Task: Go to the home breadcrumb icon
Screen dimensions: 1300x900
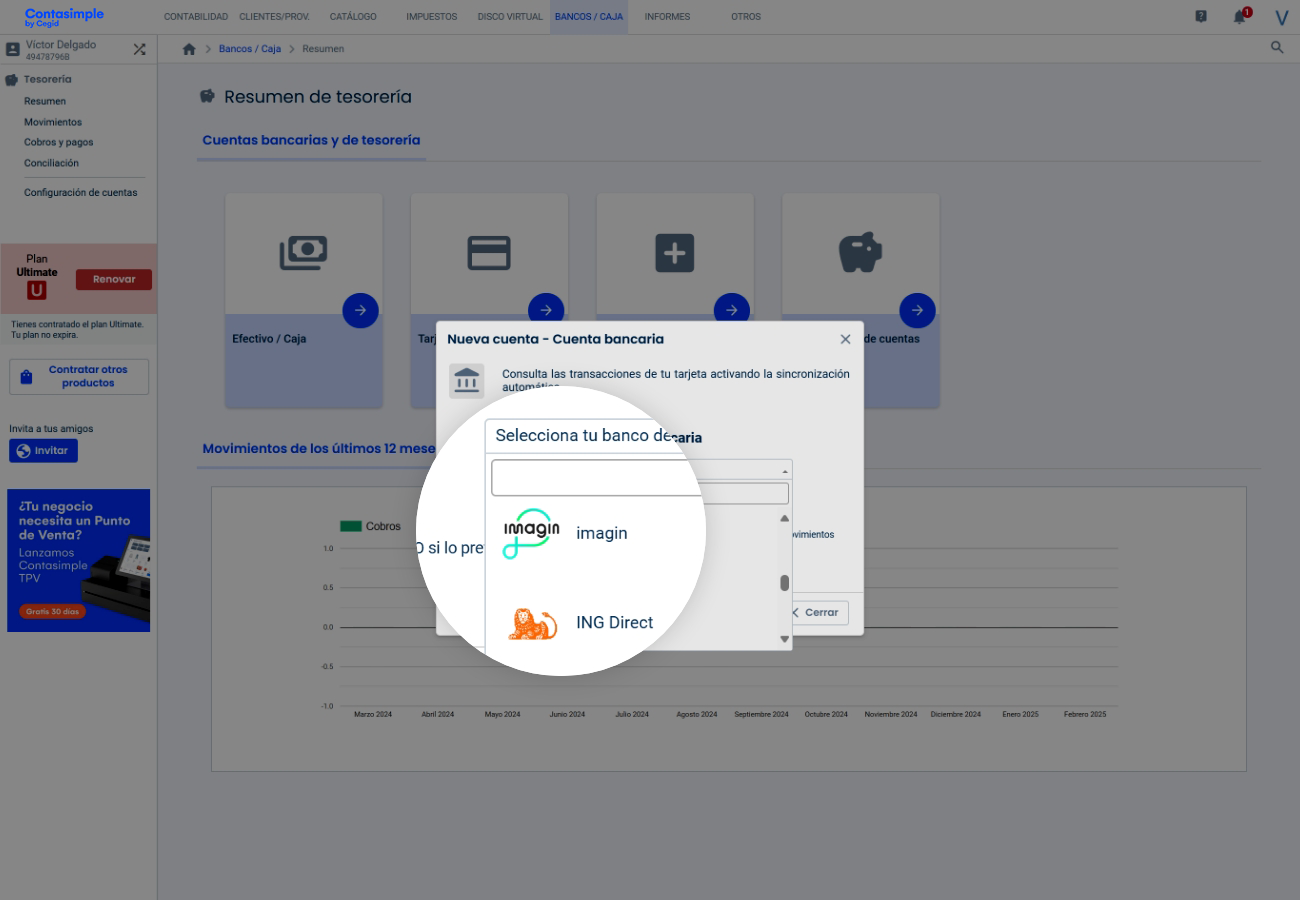Action: click(189, 49)
